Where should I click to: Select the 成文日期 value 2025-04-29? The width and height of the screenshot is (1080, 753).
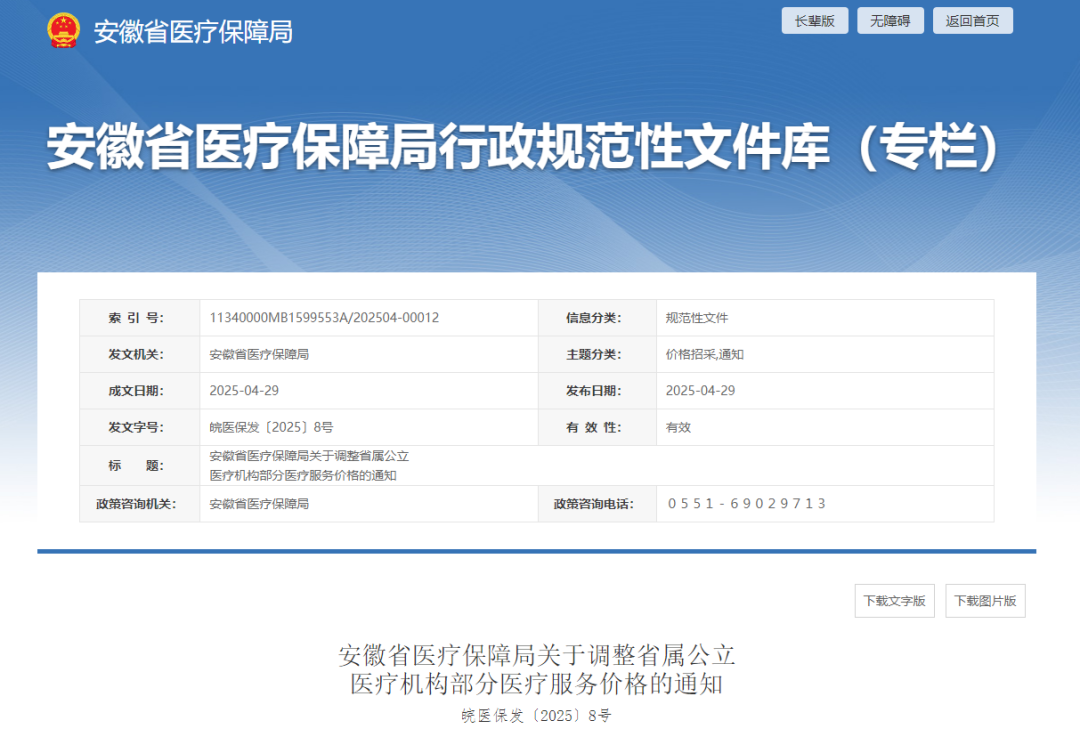pos(244,391)
